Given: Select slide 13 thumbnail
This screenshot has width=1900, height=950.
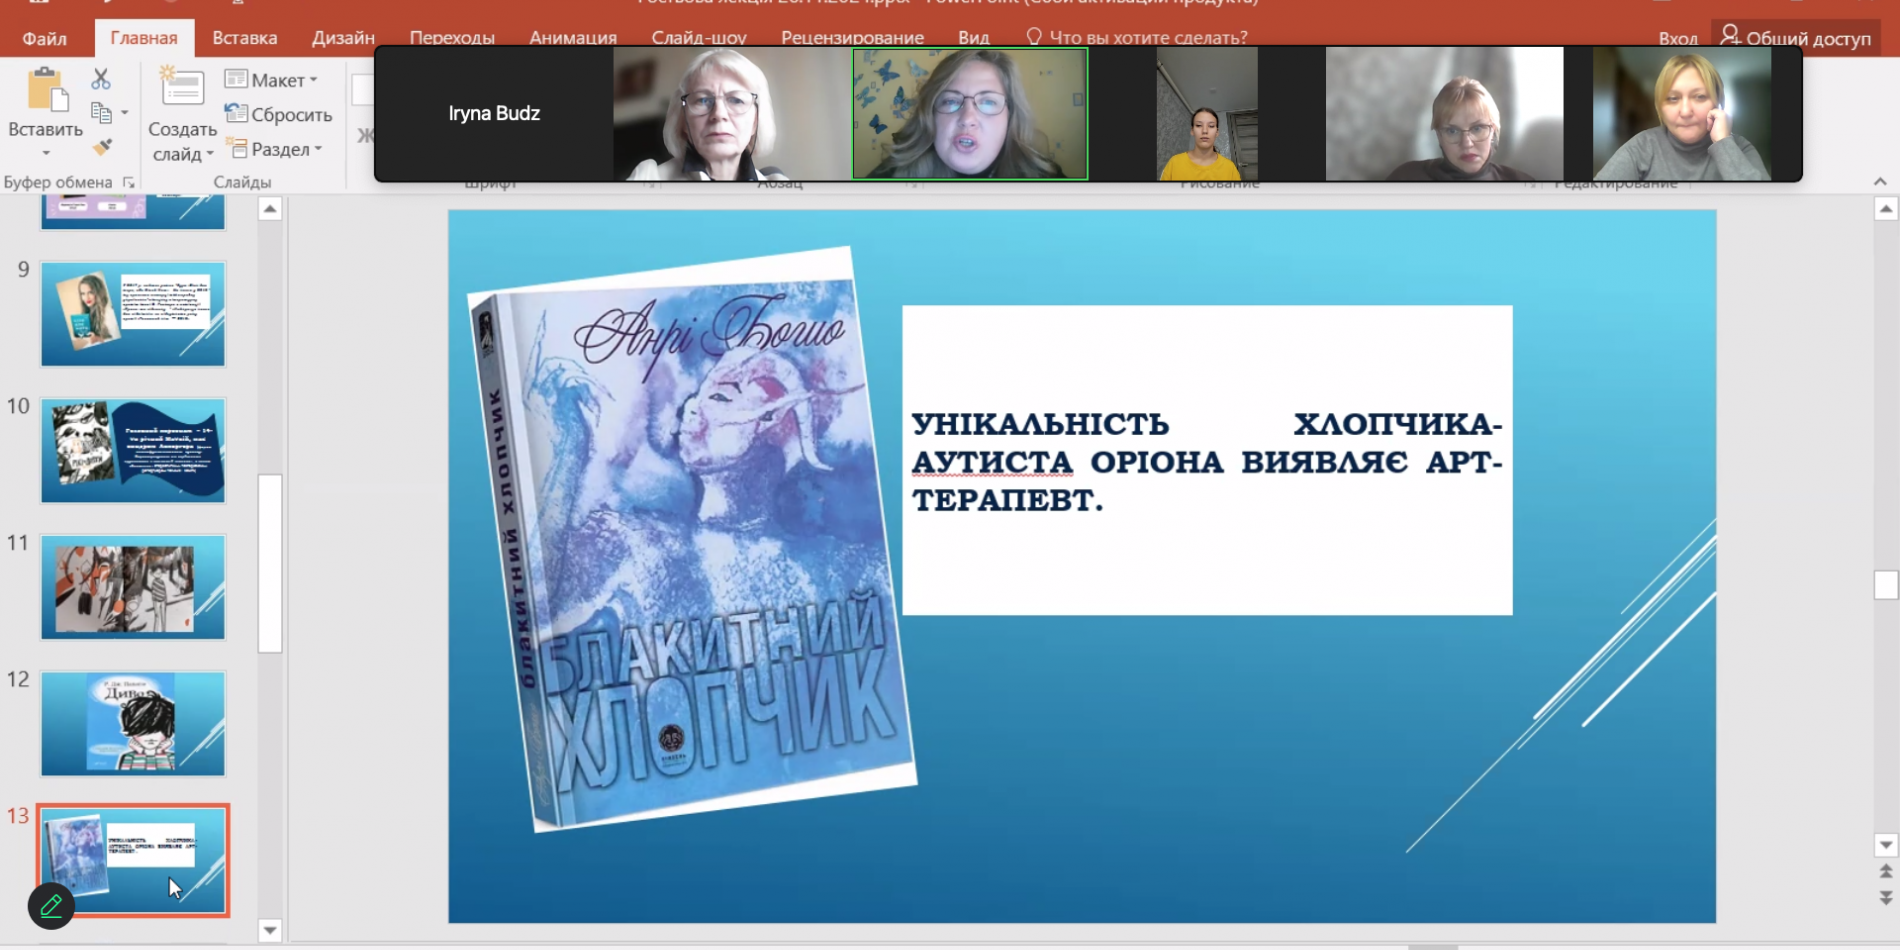Looking at the screenshot, I should pos(133,860).
